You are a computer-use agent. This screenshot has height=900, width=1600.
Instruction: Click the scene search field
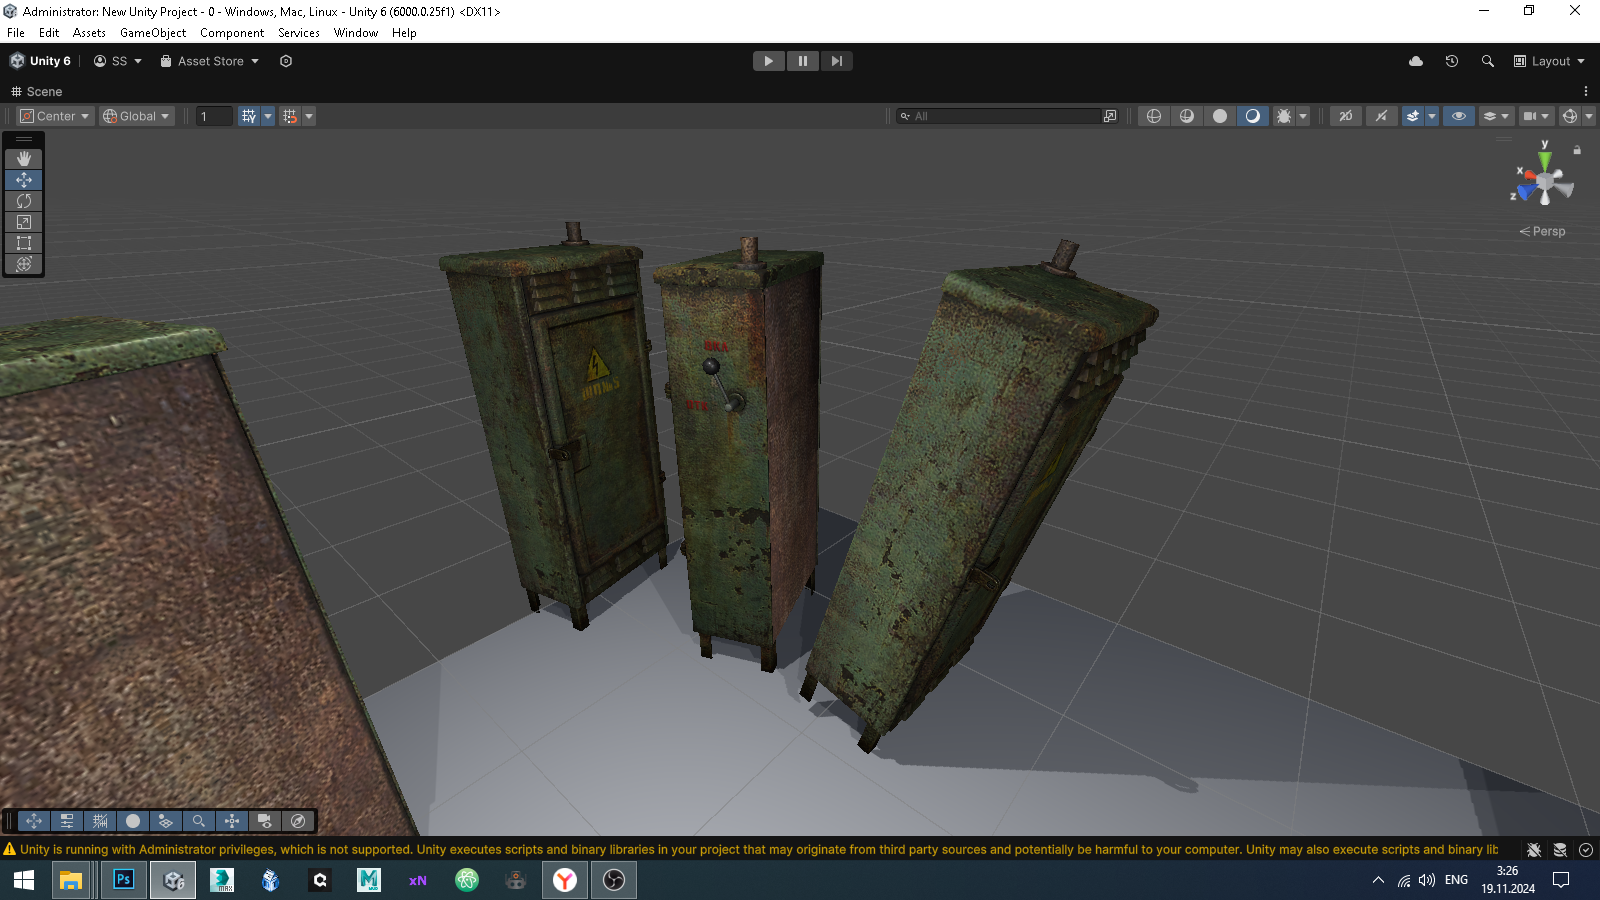pos(1000,116)
